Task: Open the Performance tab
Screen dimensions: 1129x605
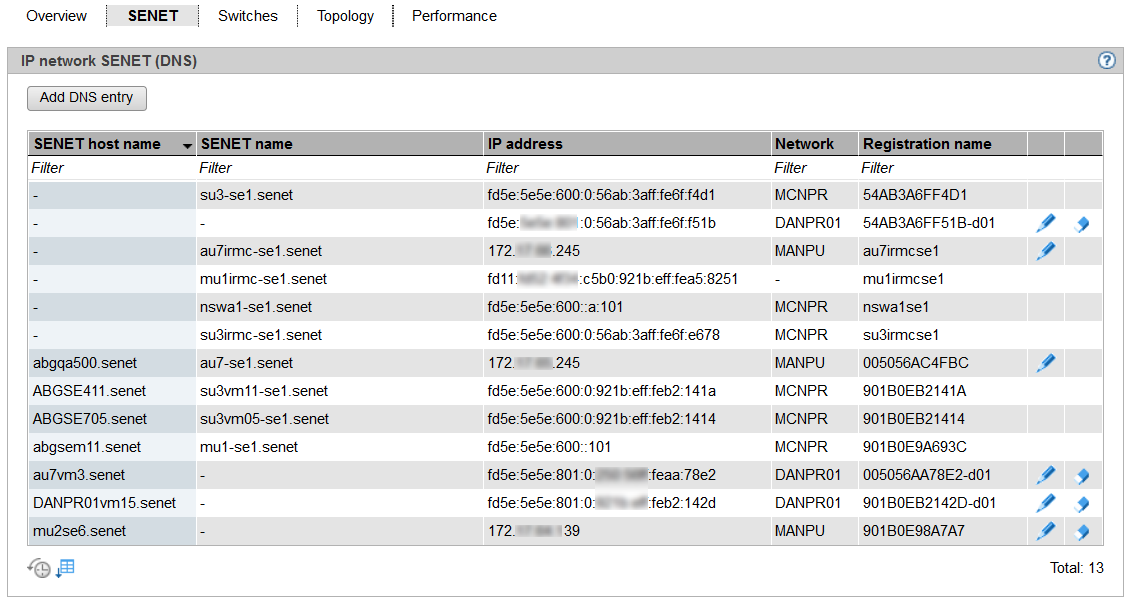Action: (x=454, y=16)
